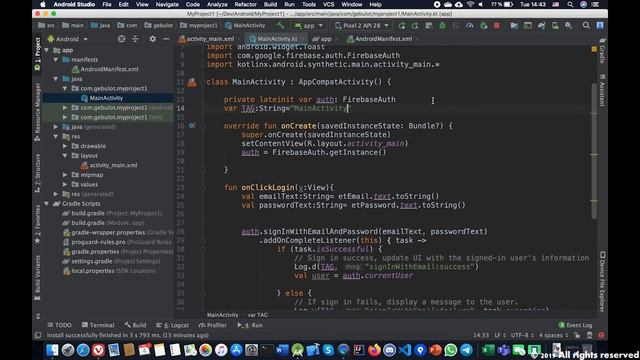Open Vivaldi browser from the dock
Viewport: 640px width, 360px height.
tap(98, 350)
